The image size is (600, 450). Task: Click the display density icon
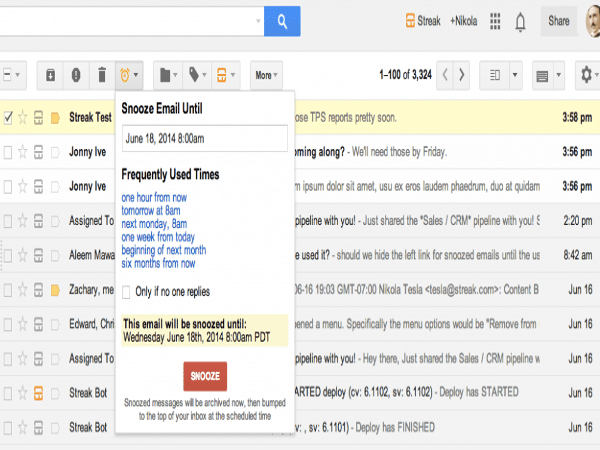[x=542, y=76]
